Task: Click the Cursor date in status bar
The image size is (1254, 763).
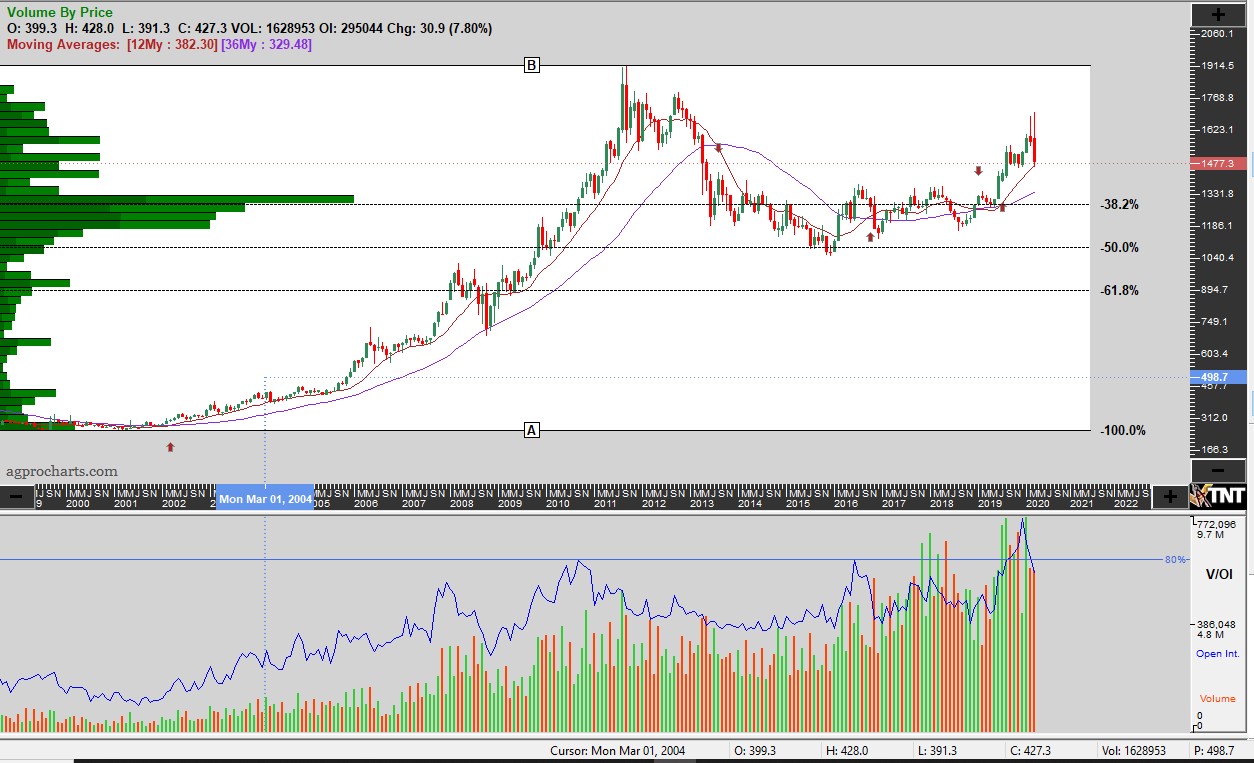Action: click(618, 750)
